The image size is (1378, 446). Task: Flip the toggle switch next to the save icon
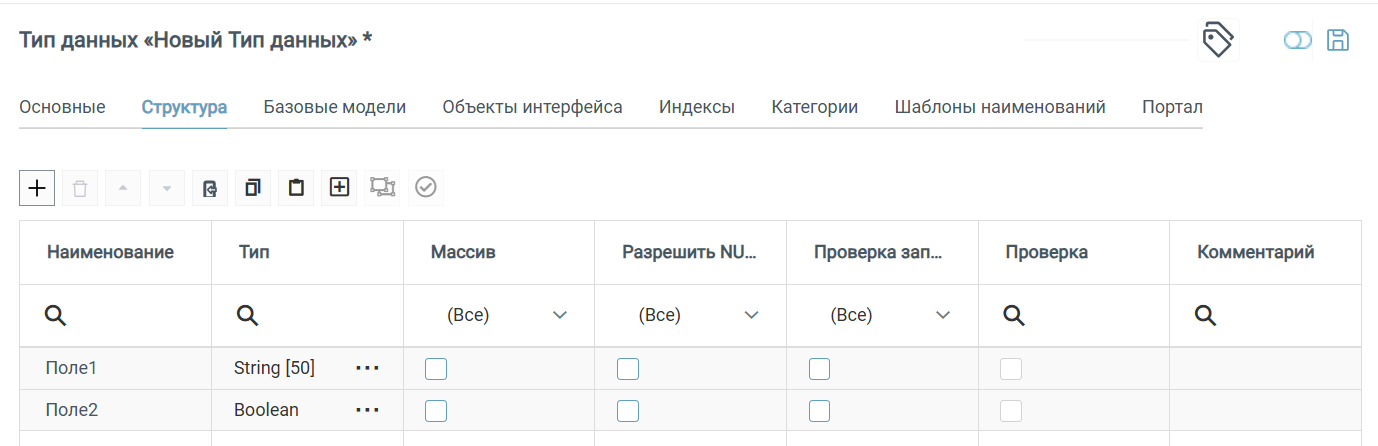(1297, 41)
